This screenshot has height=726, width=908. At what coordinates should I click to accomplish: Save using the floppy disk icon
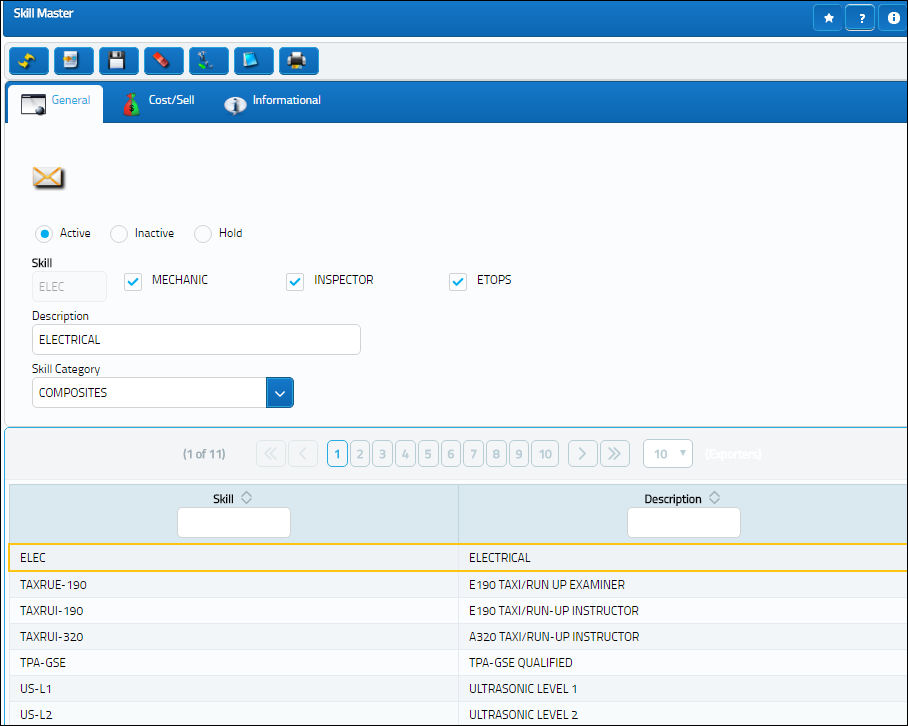(119, 61)
